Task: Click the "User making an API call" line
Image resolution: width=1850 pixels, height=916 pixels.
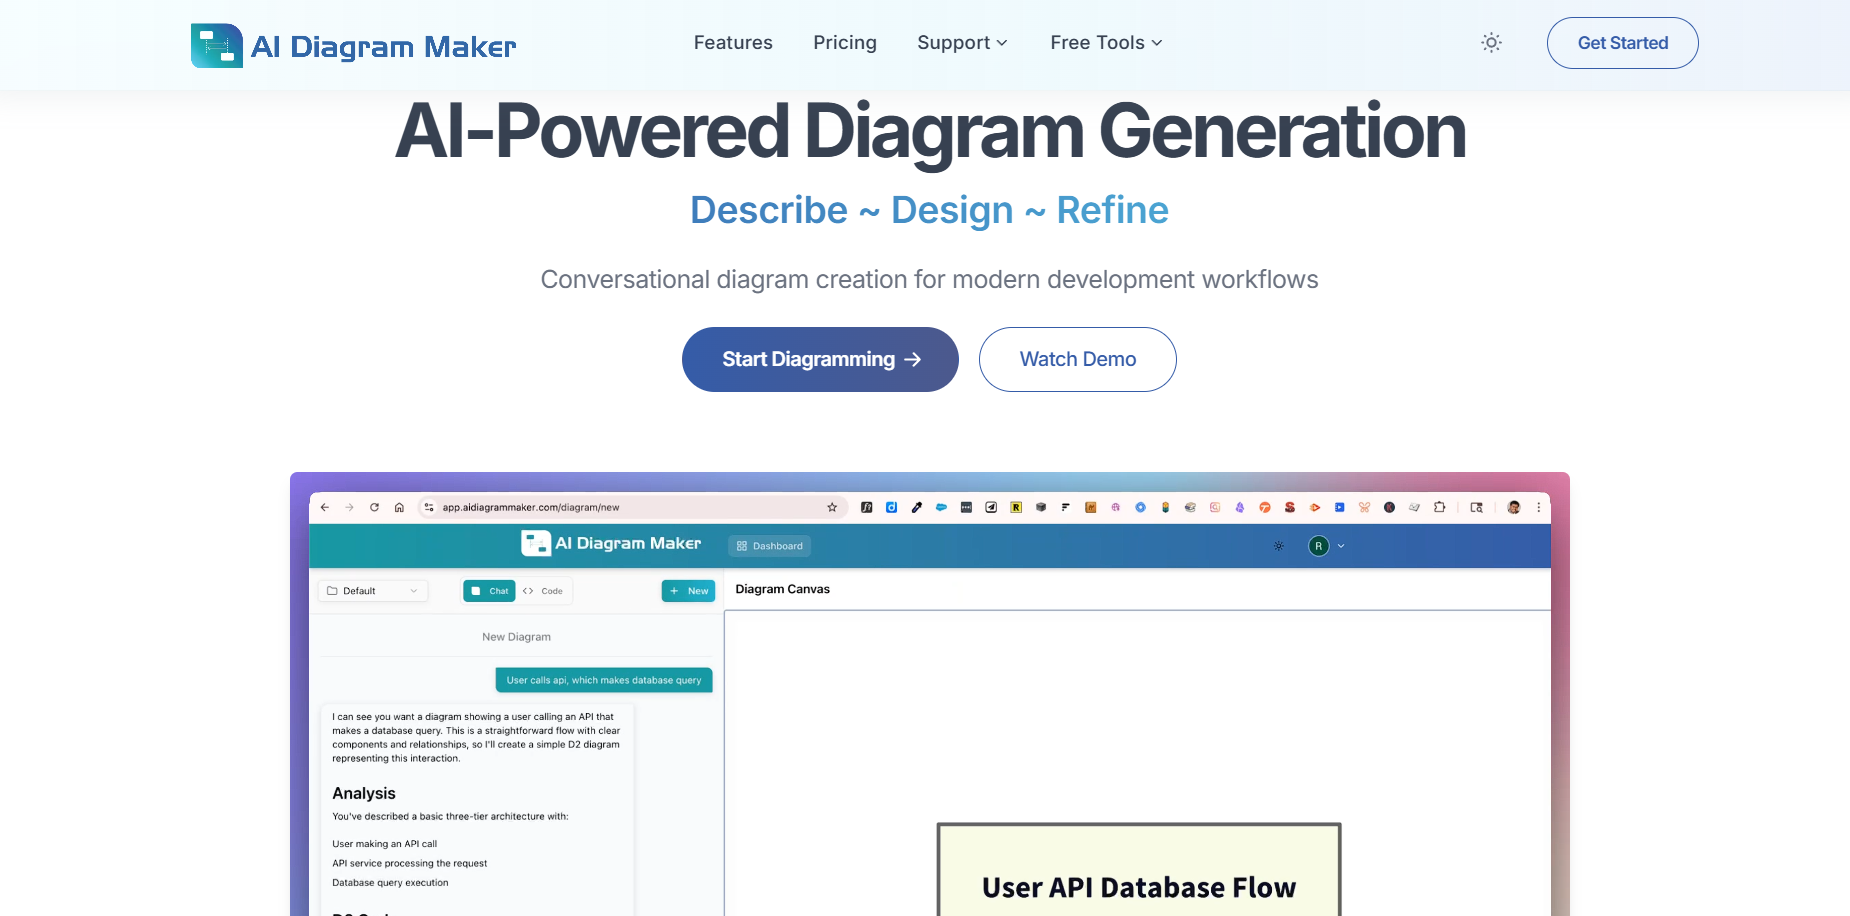Action: point(385,844)
